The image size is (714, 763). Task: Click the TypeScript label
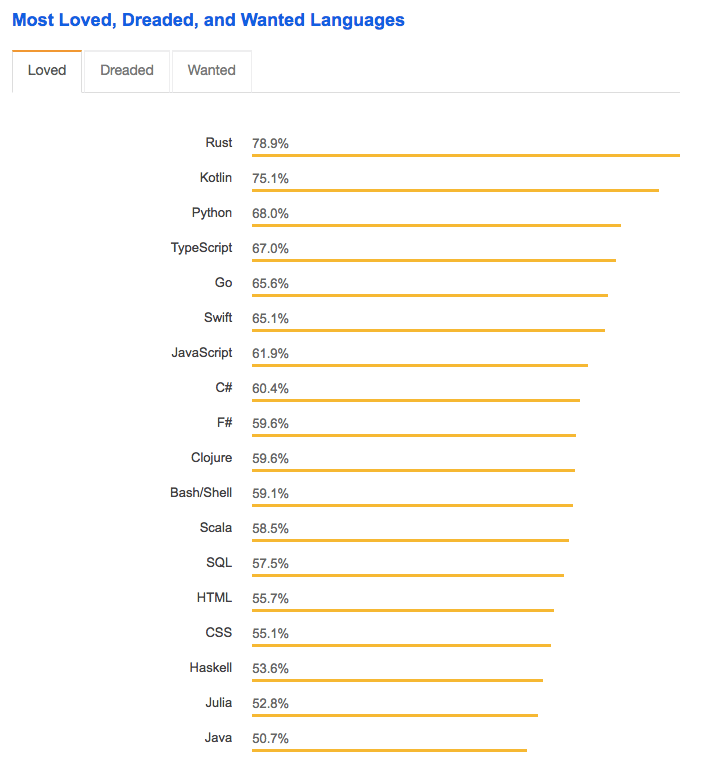(201, 248)
